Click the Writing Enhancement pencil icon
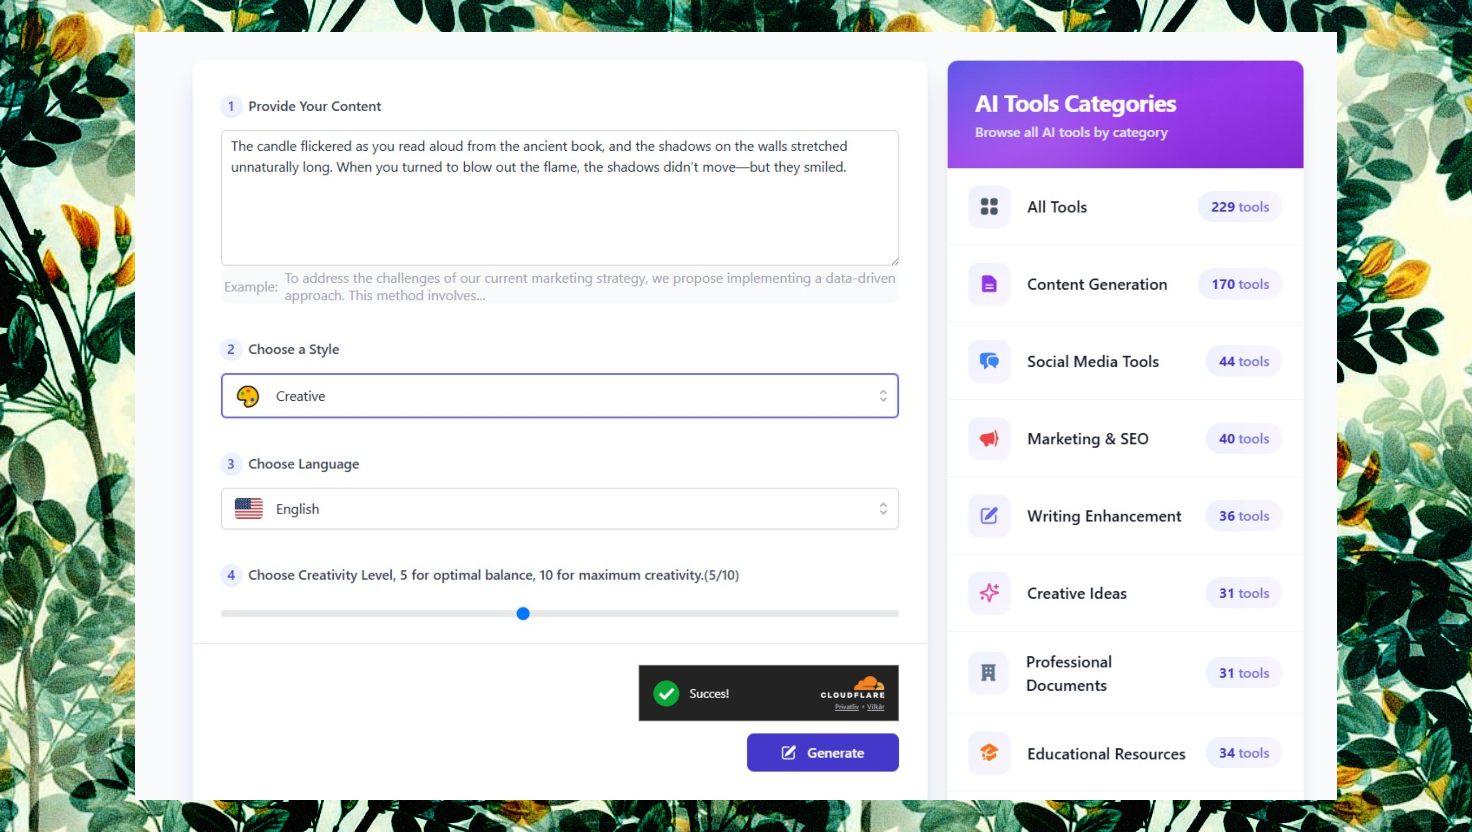Viewport: 1472px width, 832px height. pos(989,516)
